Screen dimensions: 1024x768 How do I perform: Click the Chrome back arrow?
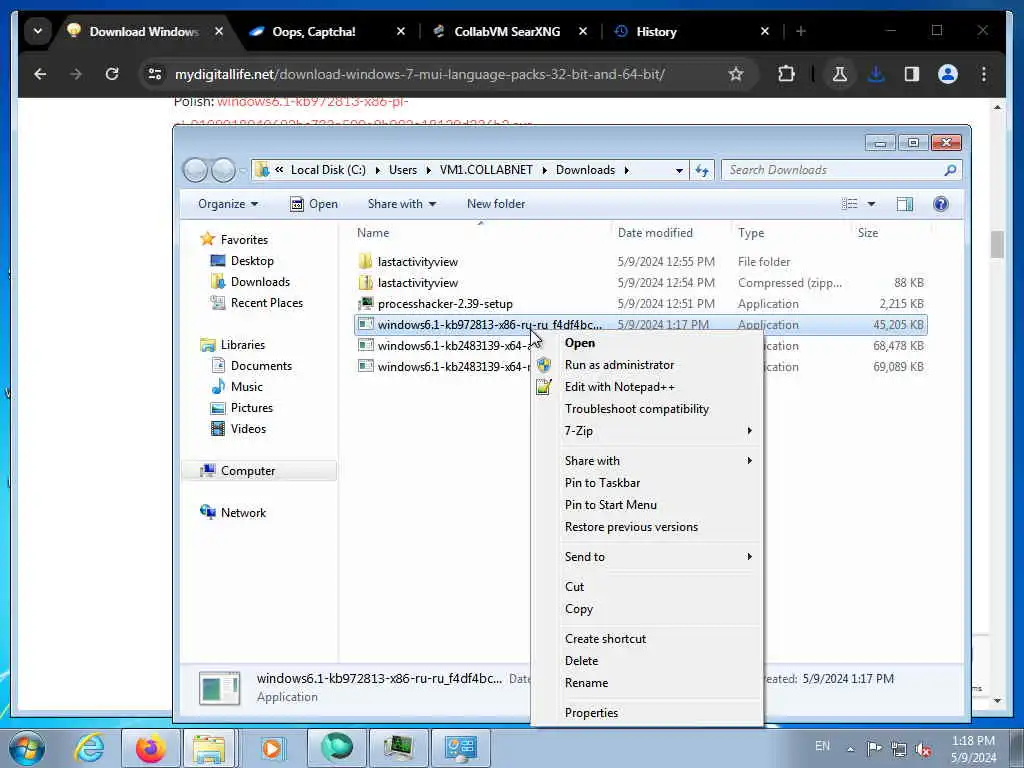40,74
